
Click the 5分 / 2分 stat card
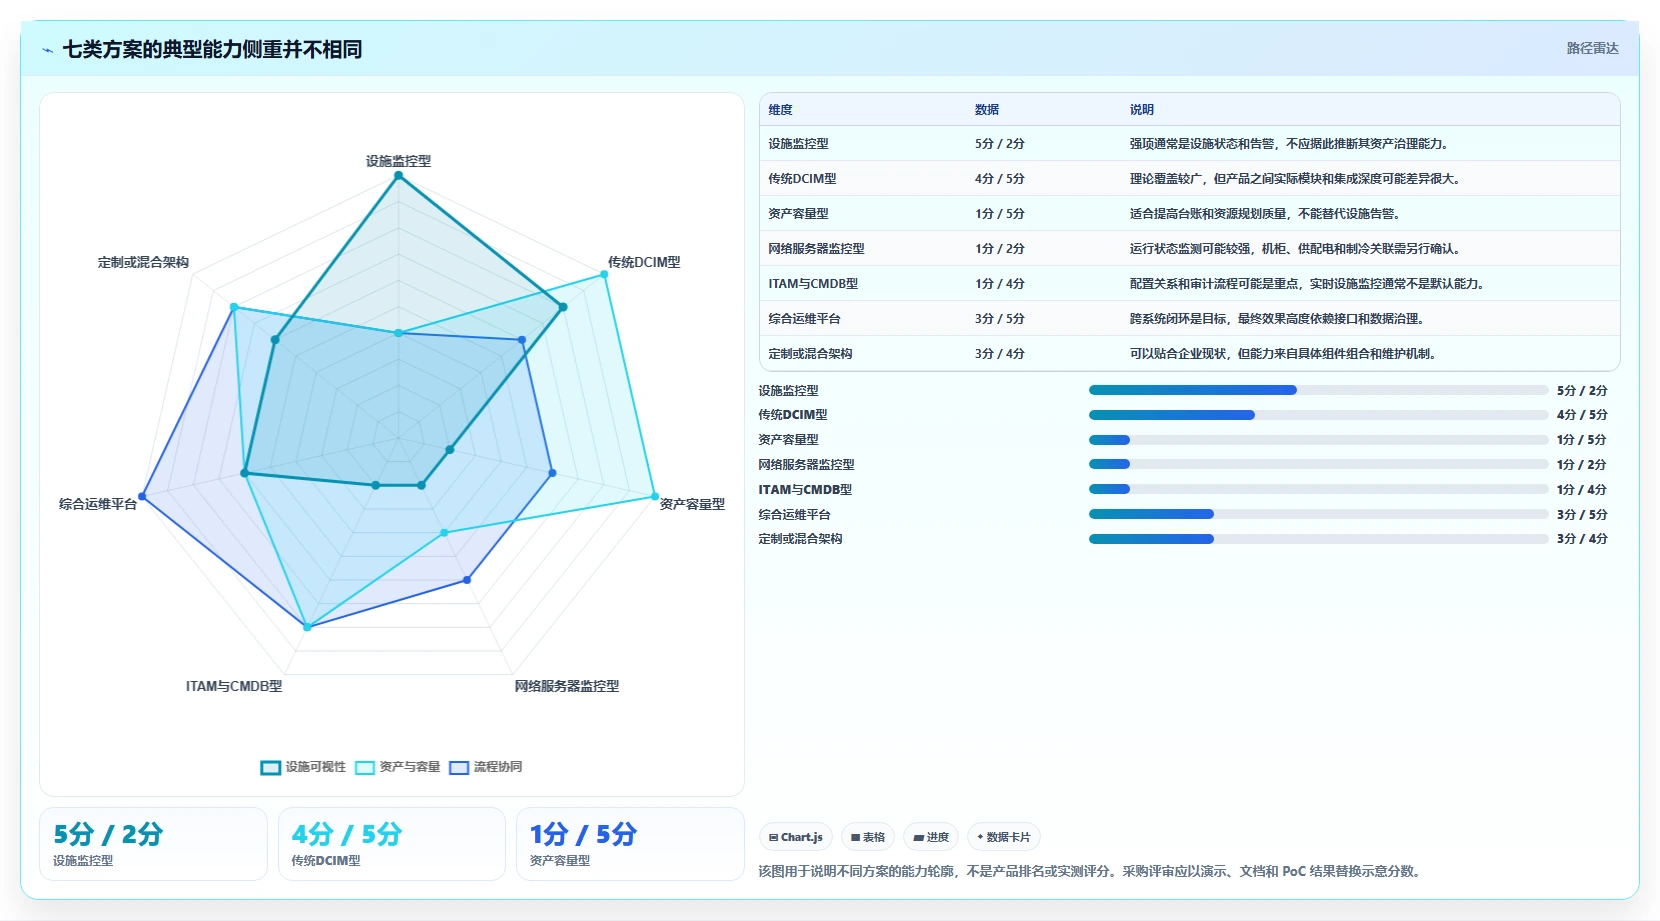tap(153, 844)
